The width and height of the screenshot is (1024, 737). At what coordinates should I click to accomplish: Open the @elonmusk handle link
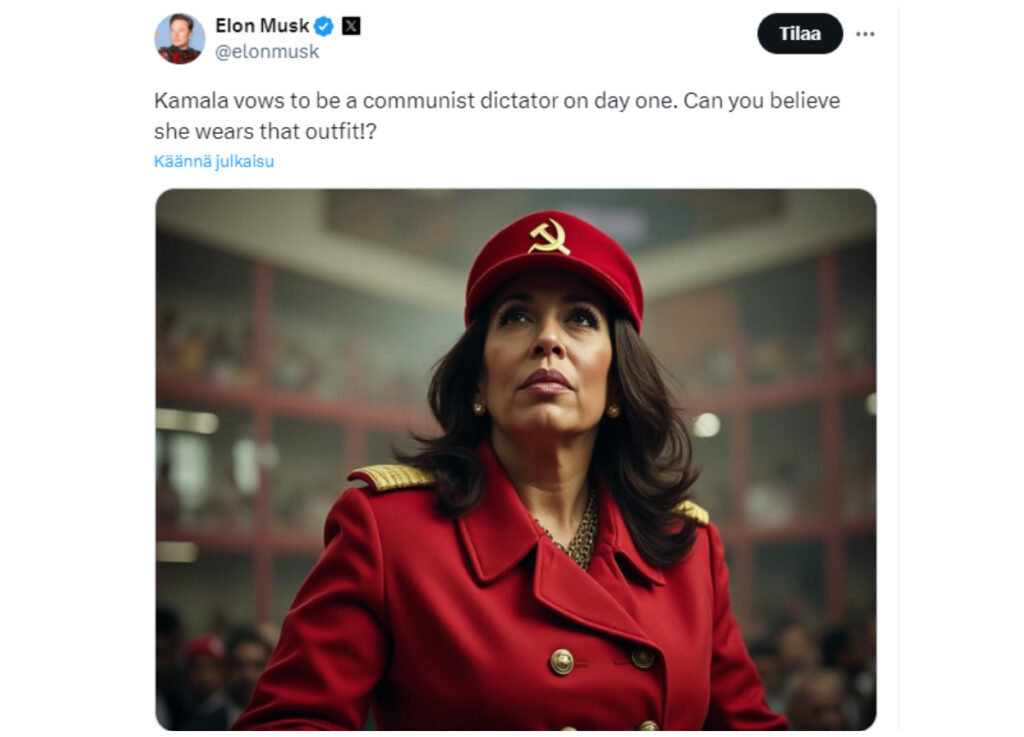(267, 52)
